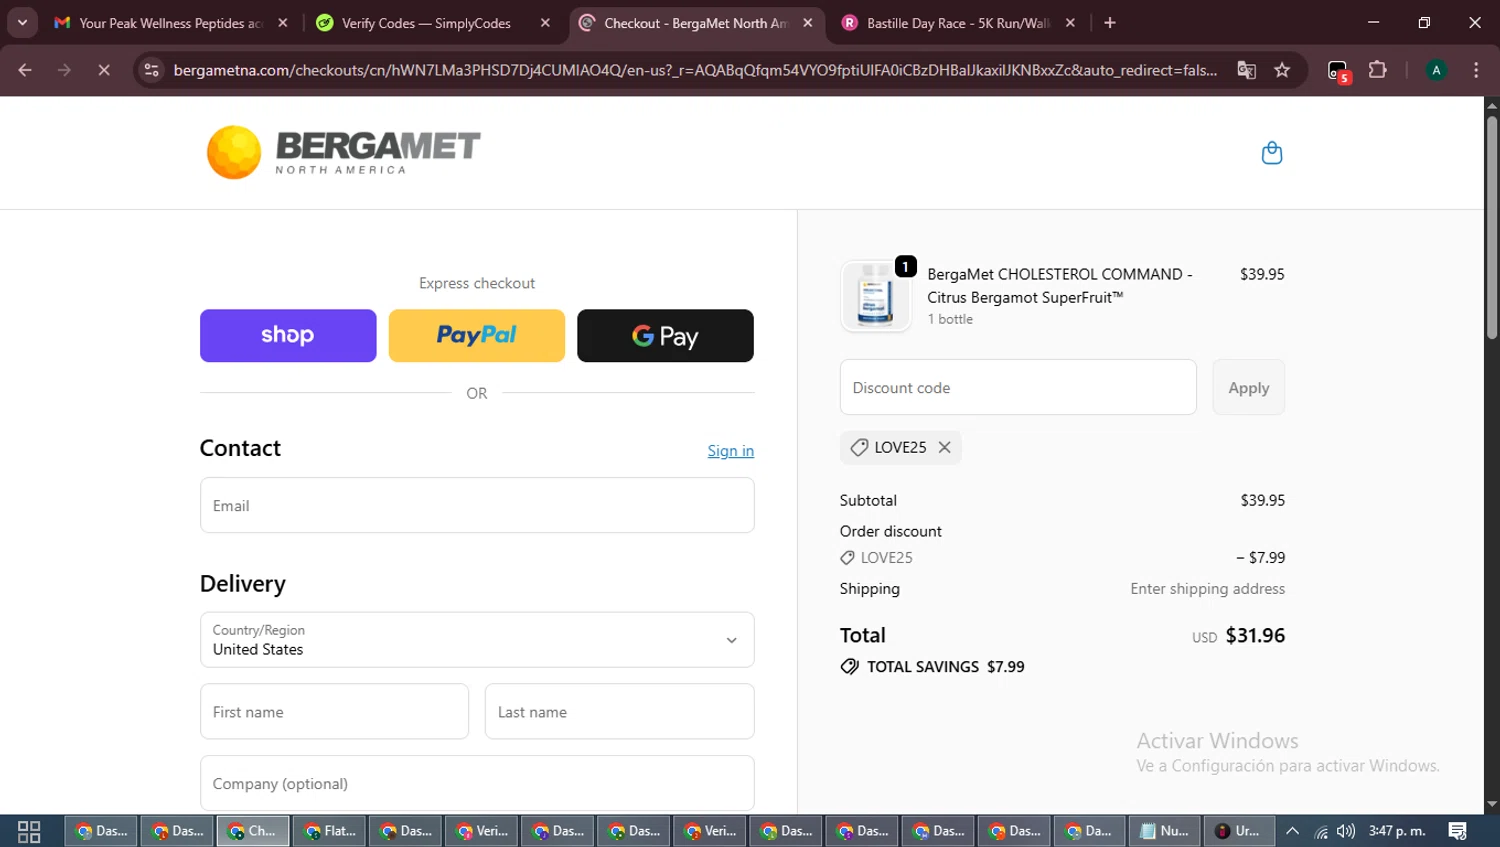
Task: Click the Apply discount button
Action: tap(1248, 388)
